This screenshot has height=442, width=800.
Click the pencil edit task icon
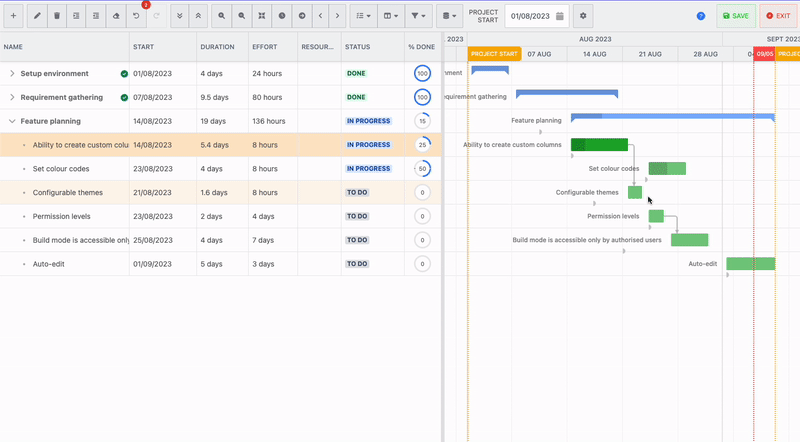pyautogui.click(x=37, y=16)
